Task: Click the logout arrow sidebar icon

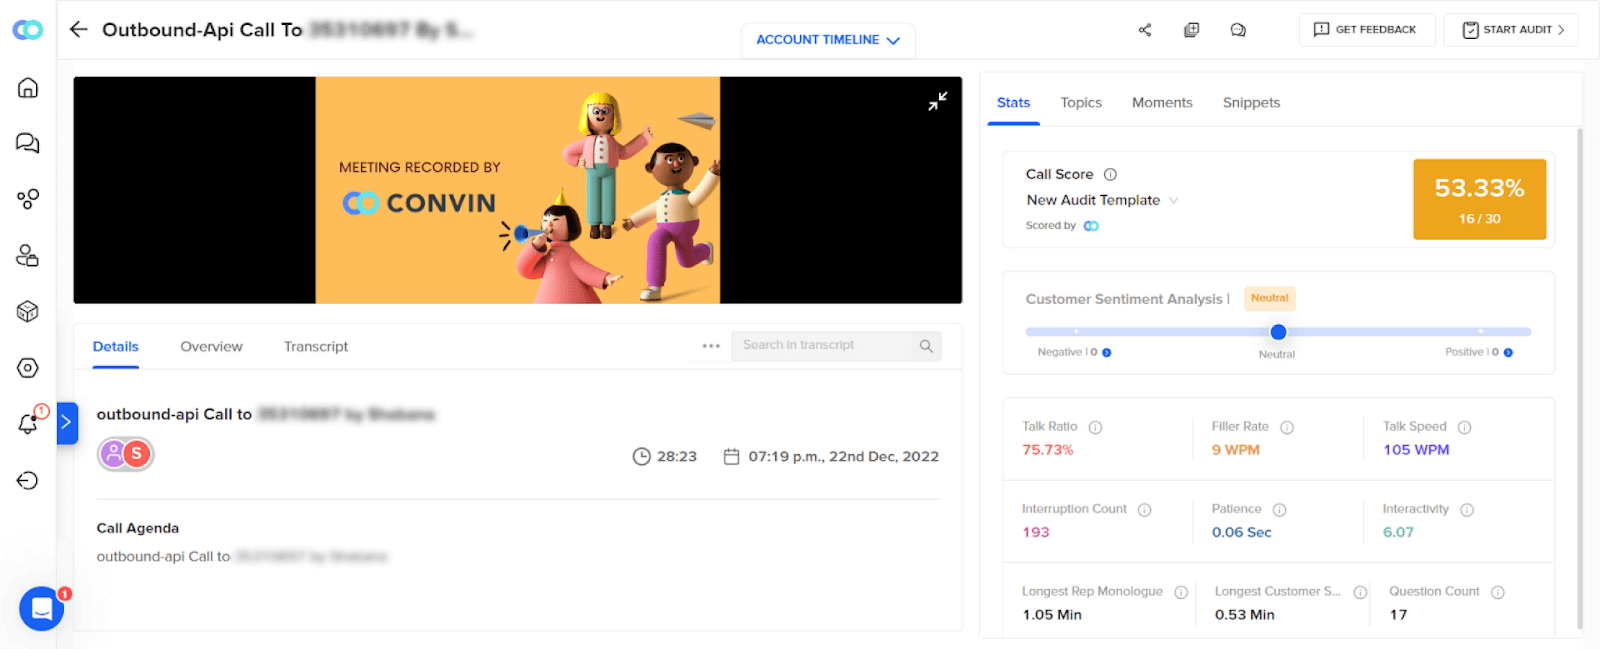Action: (28, 481)
